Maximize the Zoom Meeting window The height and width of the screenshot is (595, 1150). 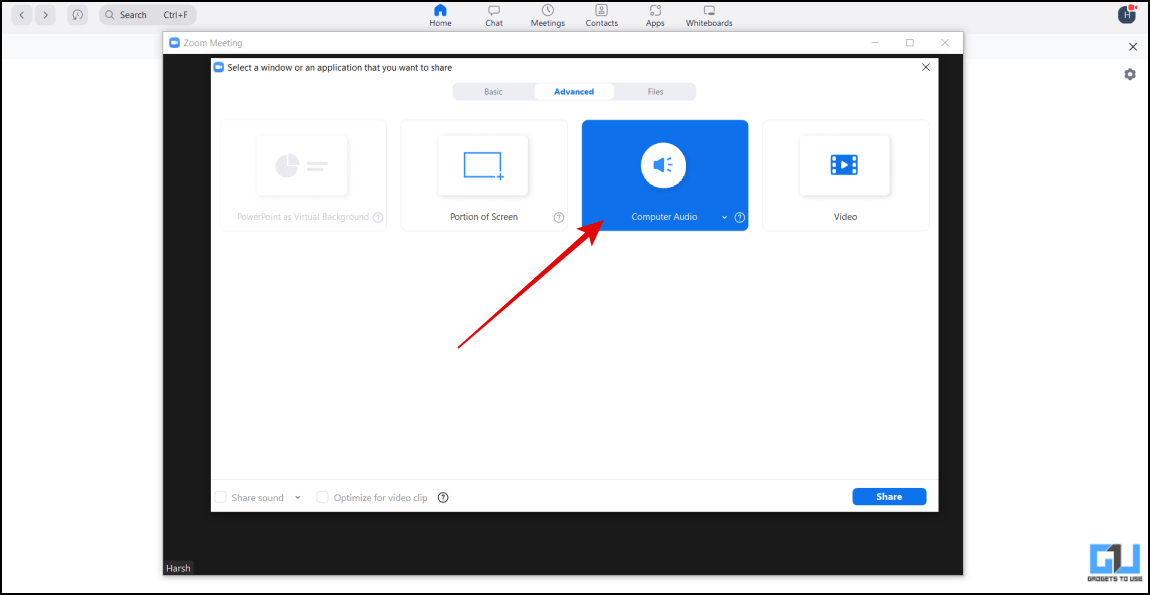tap(909, 43)
